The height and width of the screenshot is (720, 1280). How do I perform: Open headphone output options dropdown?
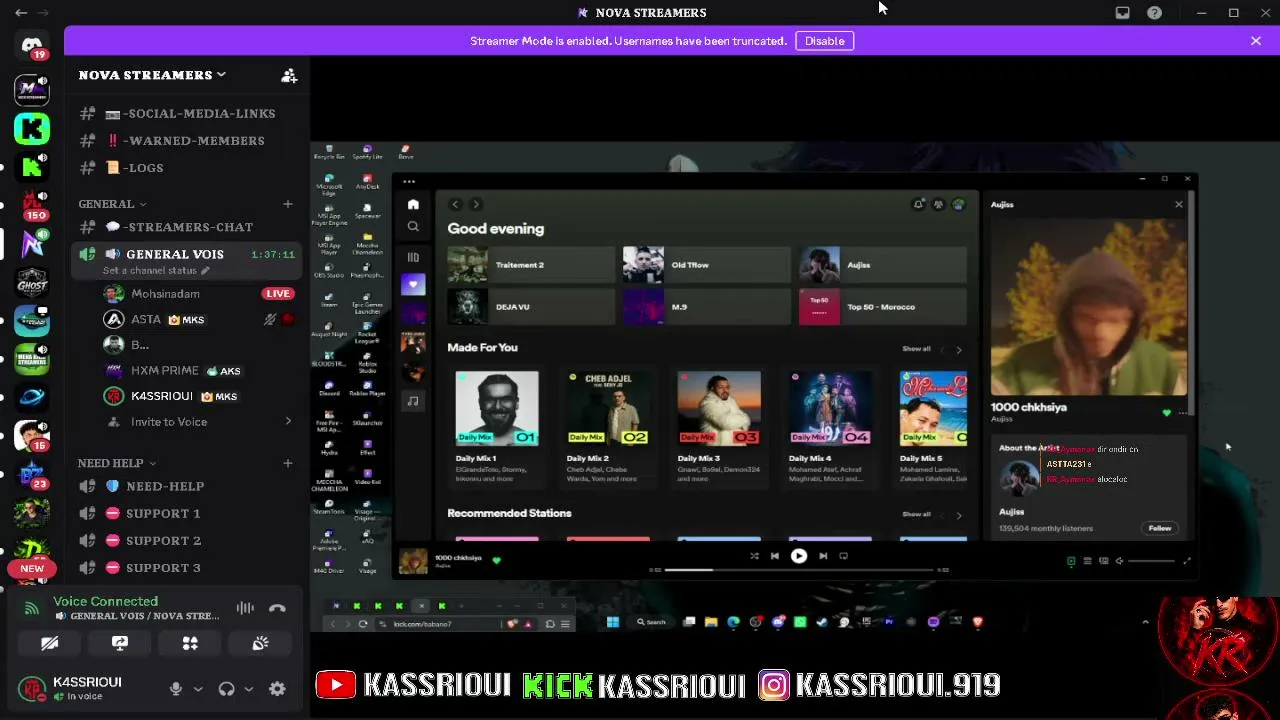click(x=249, y=688)
